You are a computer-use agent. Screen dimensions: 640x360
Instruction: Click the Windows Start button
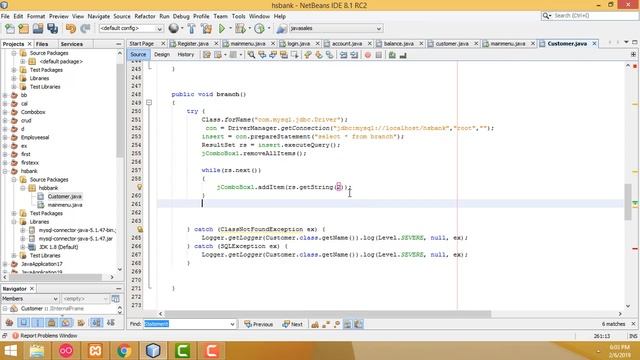point(10,351)
